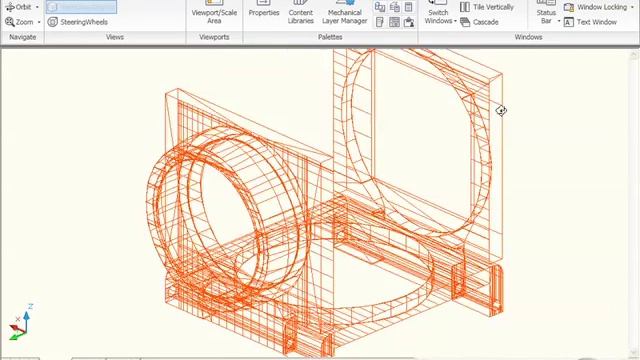Click the Palettes panel title
Screen dimensions: 640x360
(x=330, y=37)
